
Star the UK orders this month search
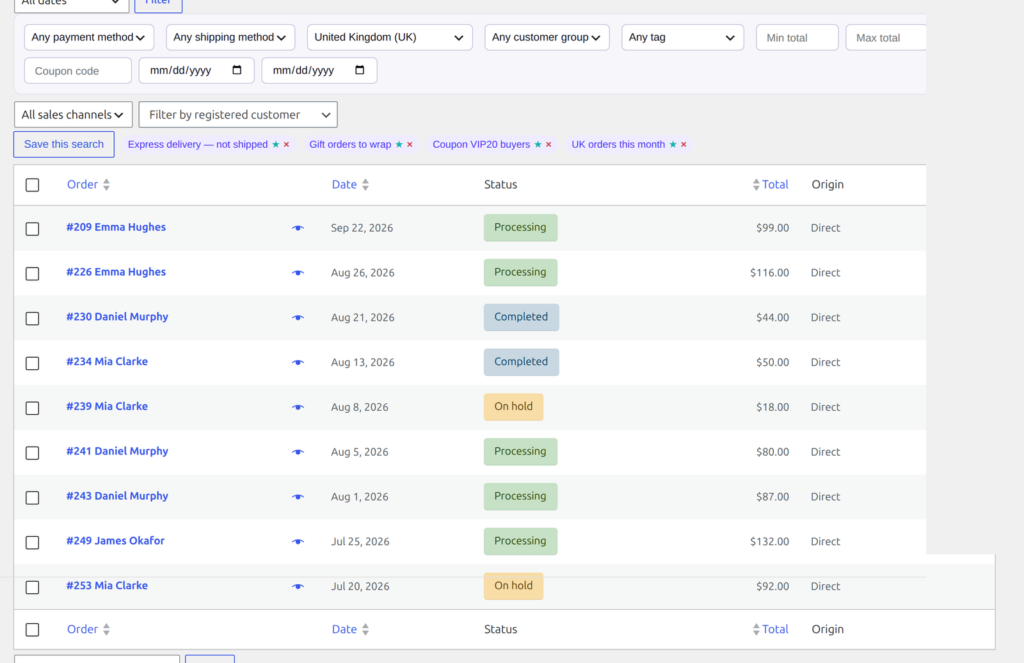tap(673, 144)
